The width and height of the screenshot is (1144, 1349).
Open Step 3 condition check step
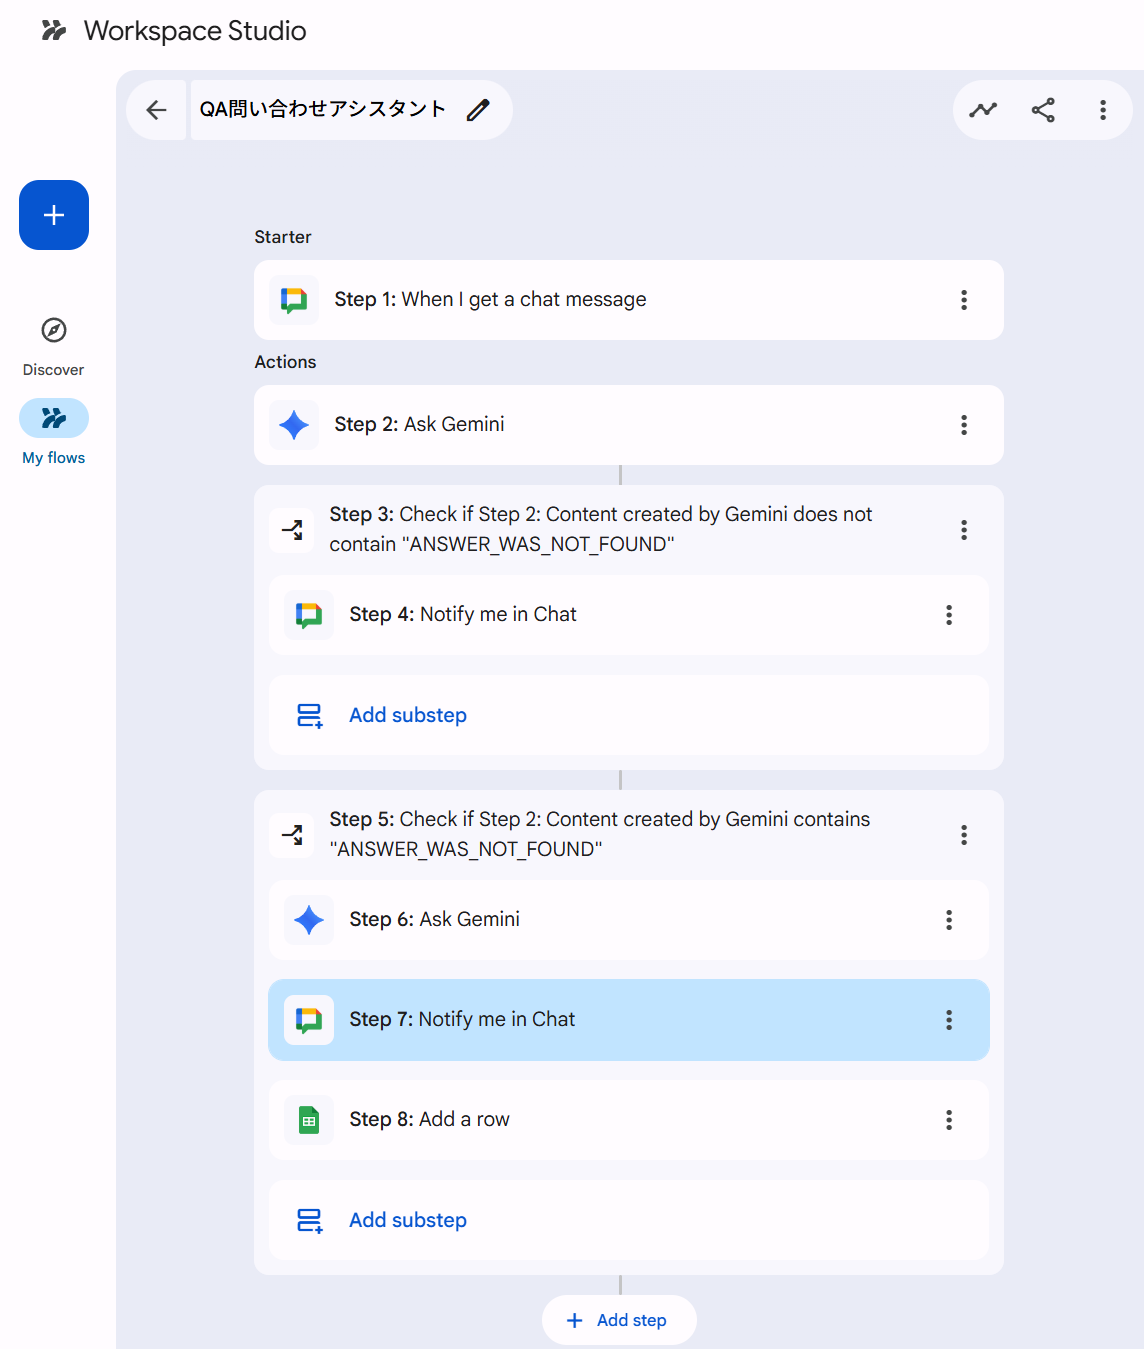(x=600, y=529)
